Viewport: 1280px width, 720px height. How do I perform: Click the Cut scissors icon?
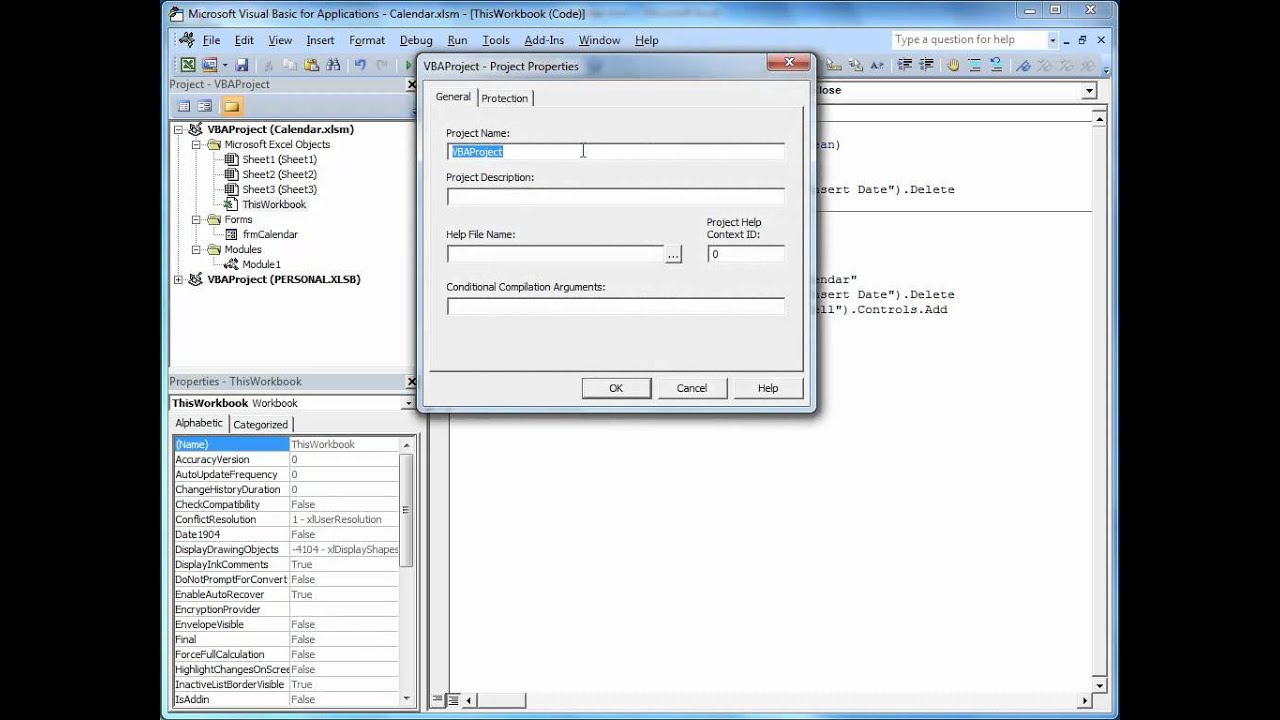click(268, 65)
